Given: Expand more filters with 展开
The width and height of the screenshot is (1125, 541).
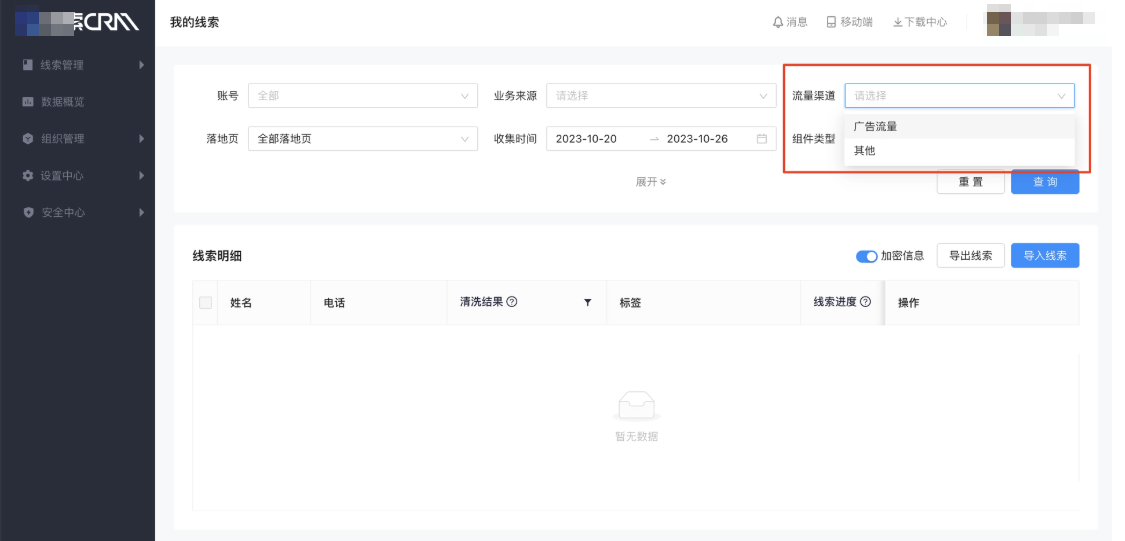Looking at the screenshot, I should pyautogui.click(x=651, y=182).
